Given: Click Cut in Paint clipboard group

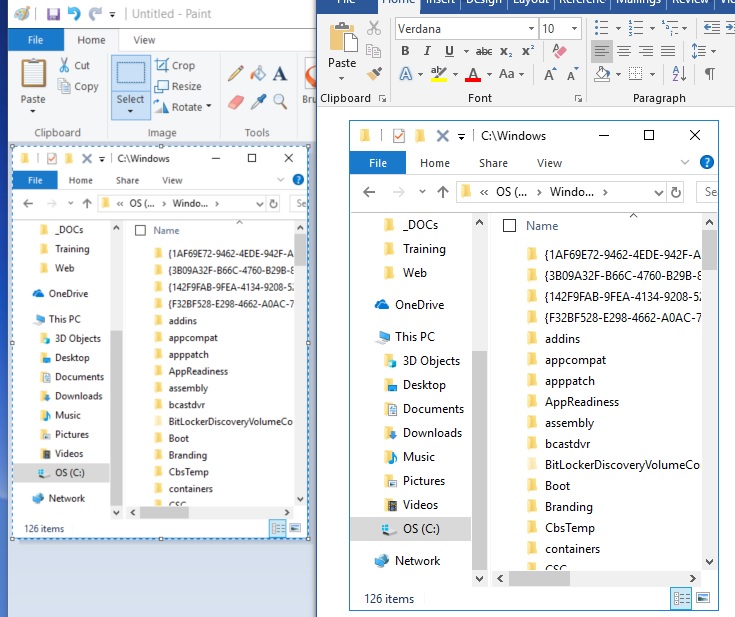Looking at the screenshot, I should point(75,65).
